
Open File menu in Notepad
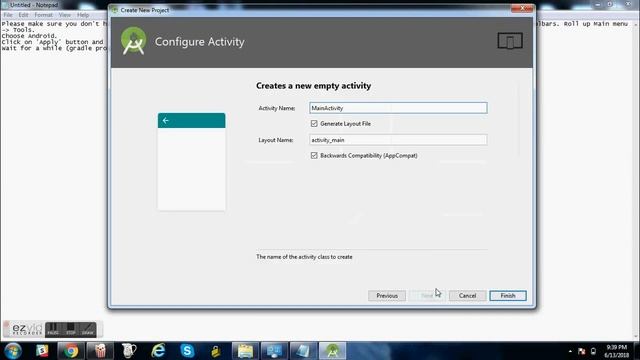8,15
